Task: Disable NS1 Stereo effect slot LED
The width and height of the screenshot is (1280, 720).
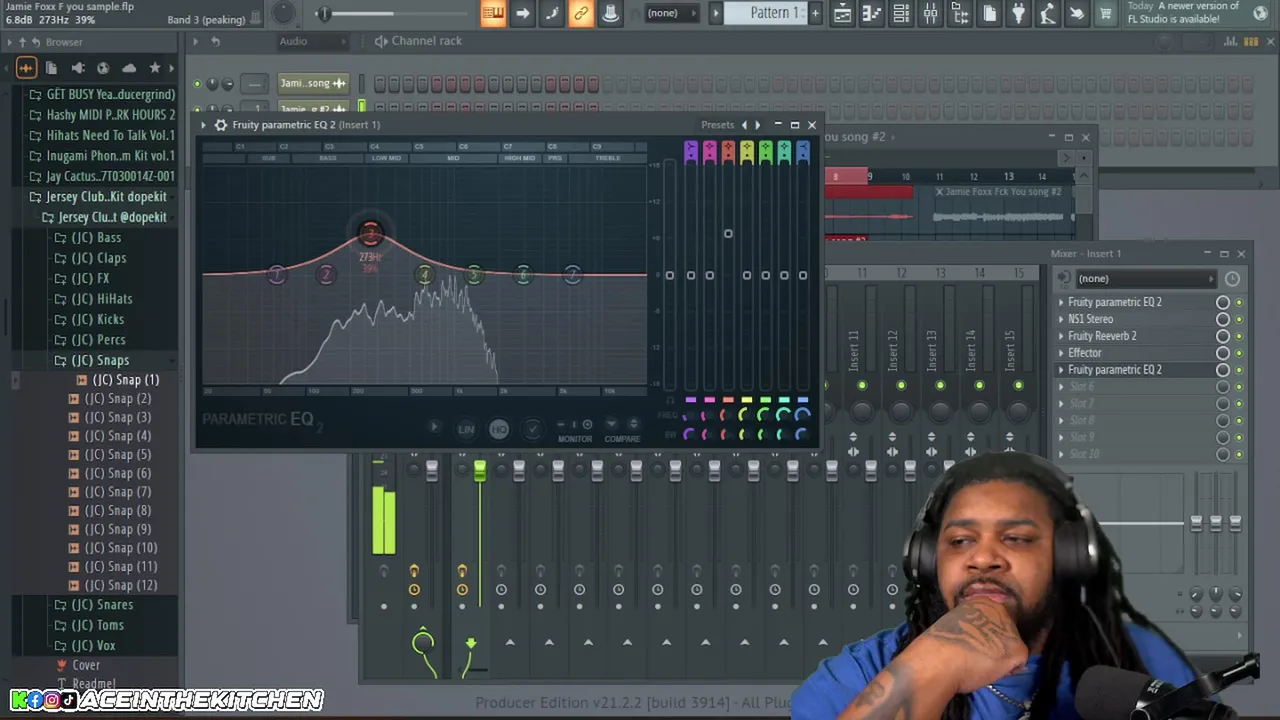Action: [x=1239, y=319]
